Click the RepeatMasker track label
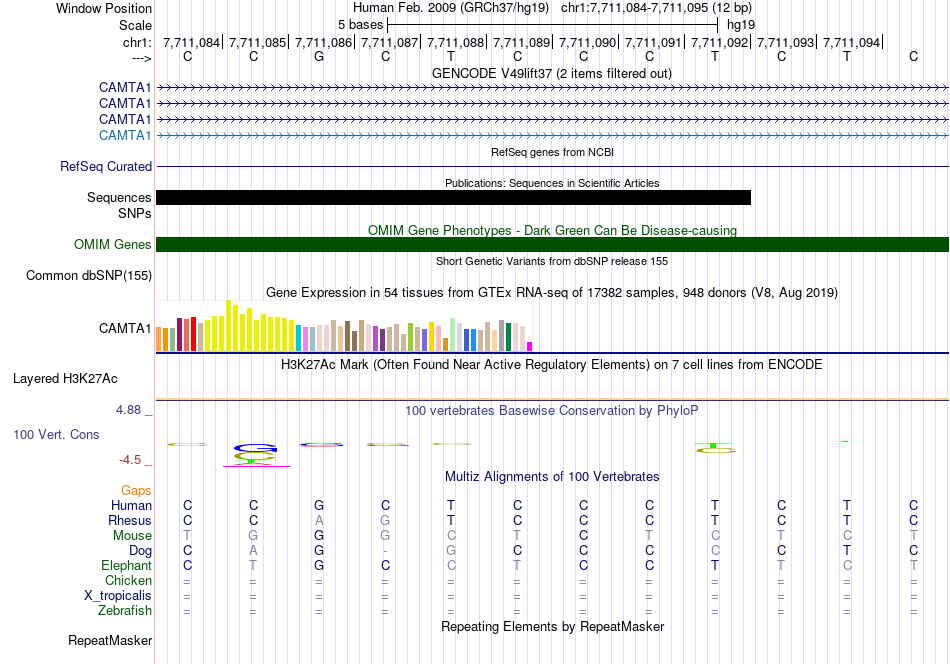This screenshot has width=950, height=664. tap(110, 641)
